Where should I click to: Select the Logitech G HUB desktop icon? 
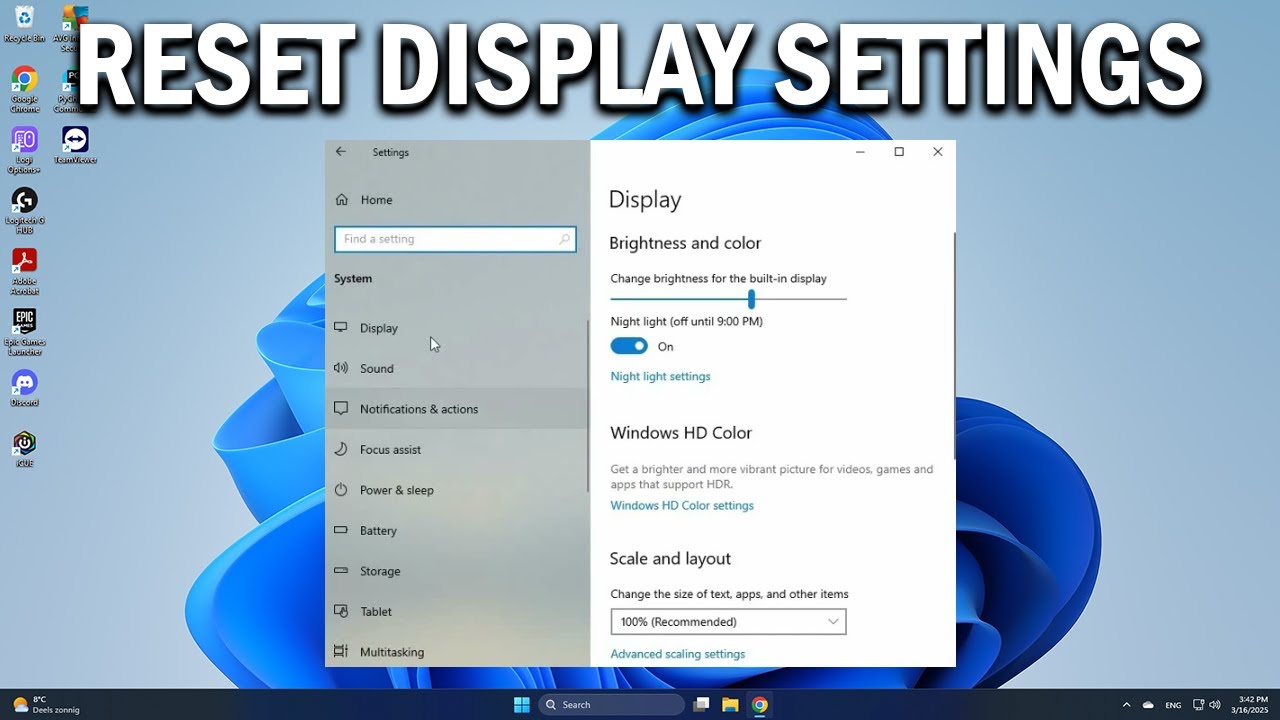pos(24,210)
